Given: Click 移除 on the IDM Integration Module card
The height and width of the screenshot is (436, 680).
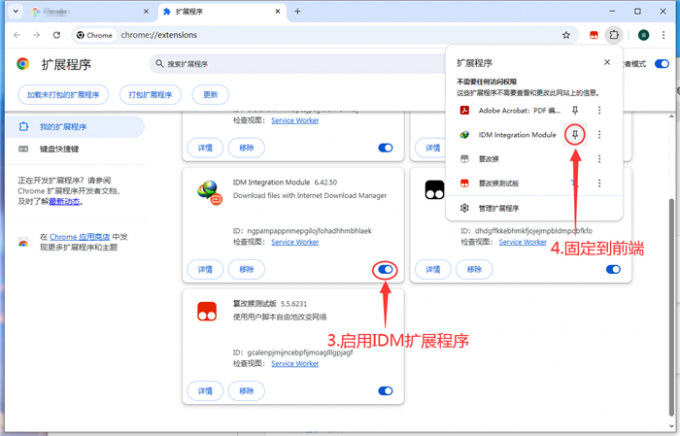Looking at the screenshot, I should click(x=246, y=269).
